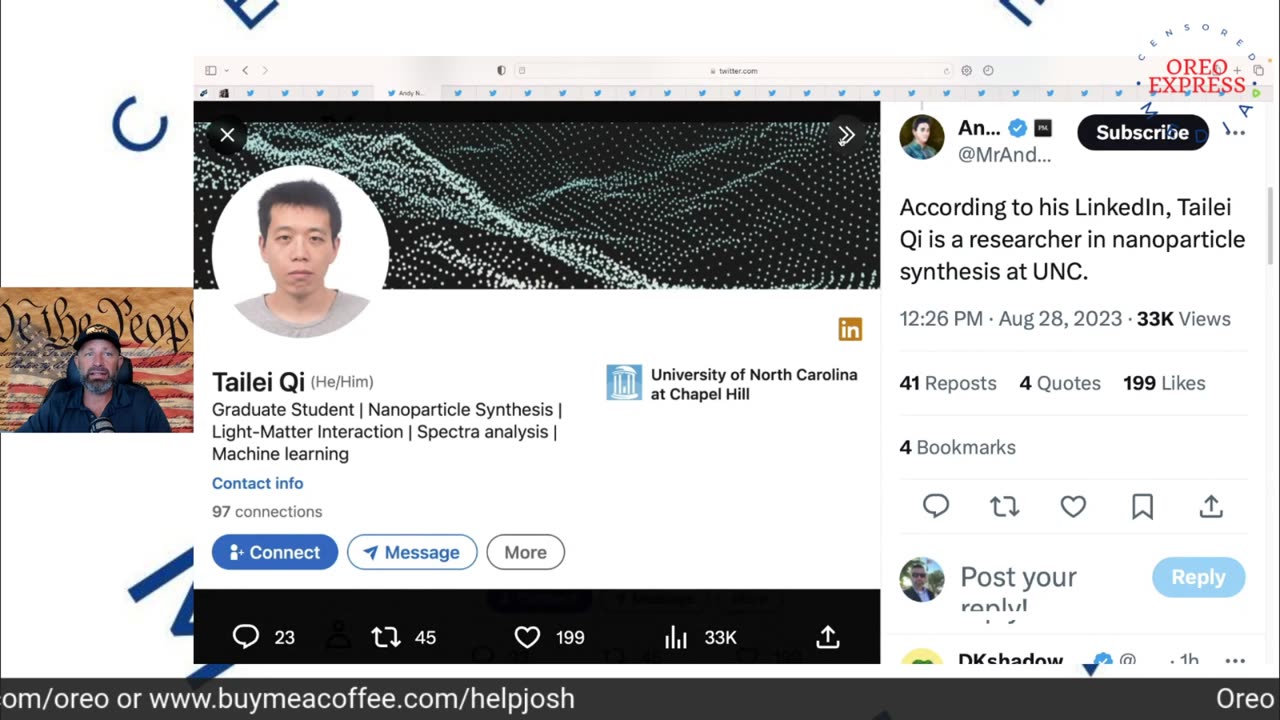This screenshot has height=720, width=1280.
Task: Click the Subscribe button
Action: [1142, 133]
